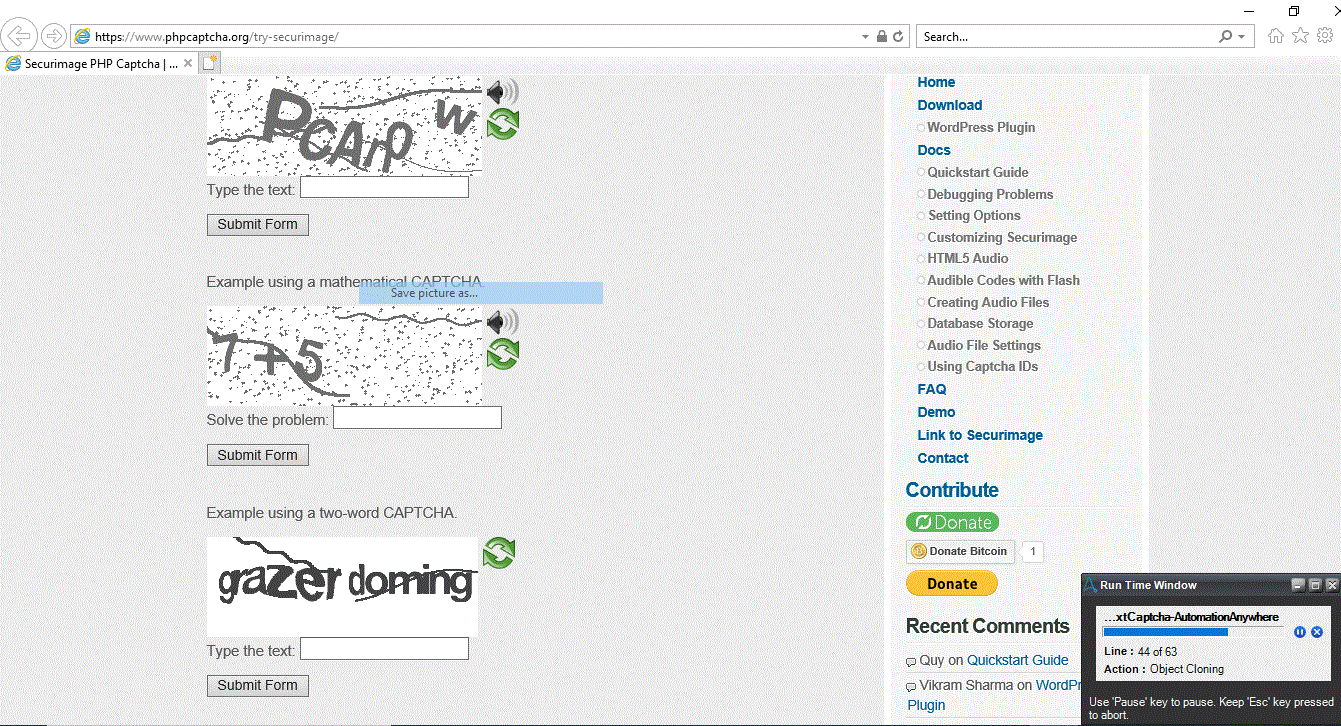The image size is (1341, 726).
Task: Open the Using Captcha IDs link
Action: (x=983, y=366)
